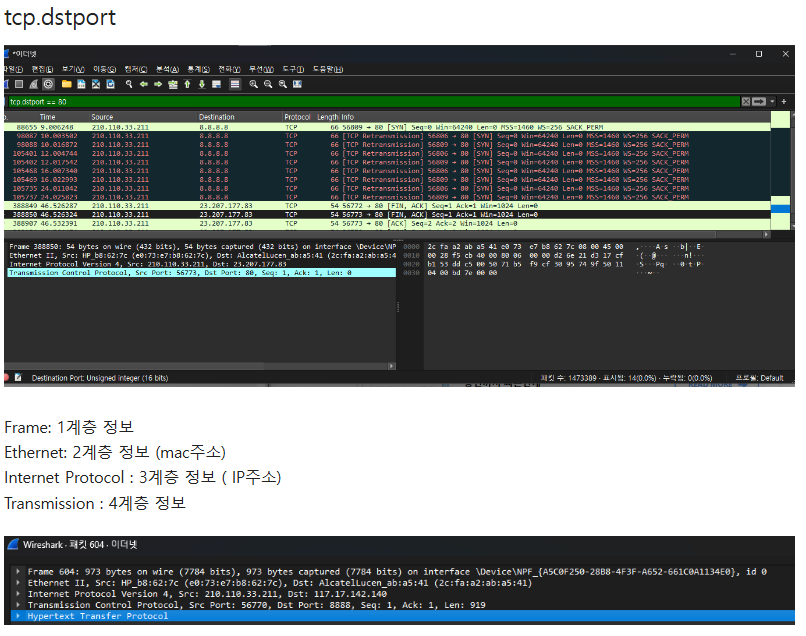Go back to previous packet arrow
Screen dimensions: 806x636
tap(144, 84)
